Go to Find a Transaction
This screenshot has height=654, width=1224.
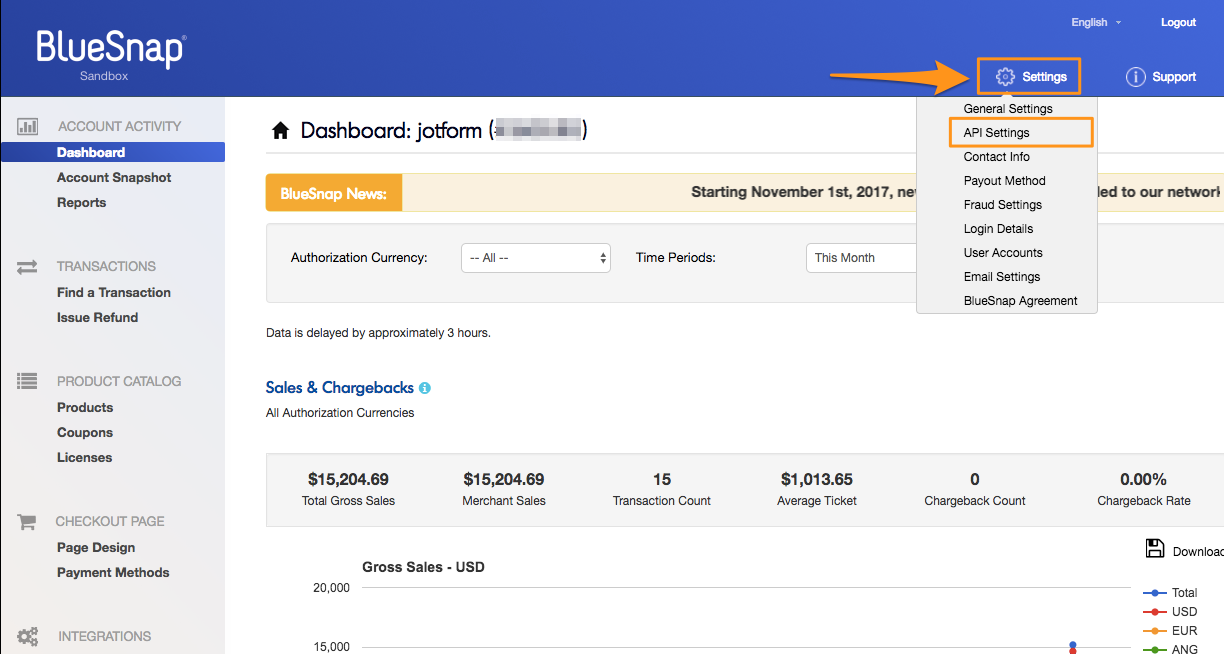tap(114, 292)
